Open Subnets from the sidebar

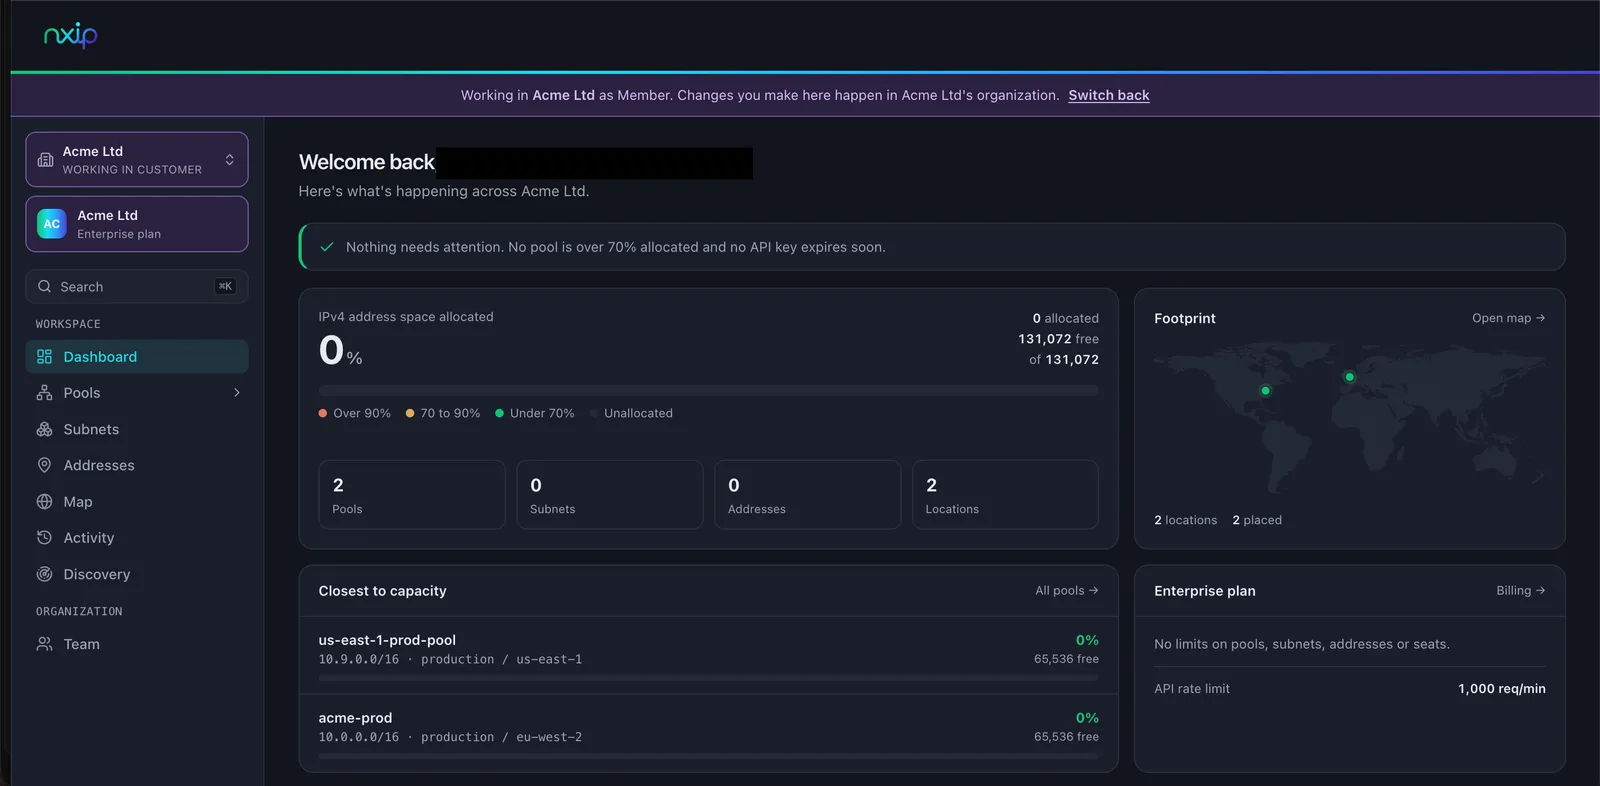(x=137, y=429)
